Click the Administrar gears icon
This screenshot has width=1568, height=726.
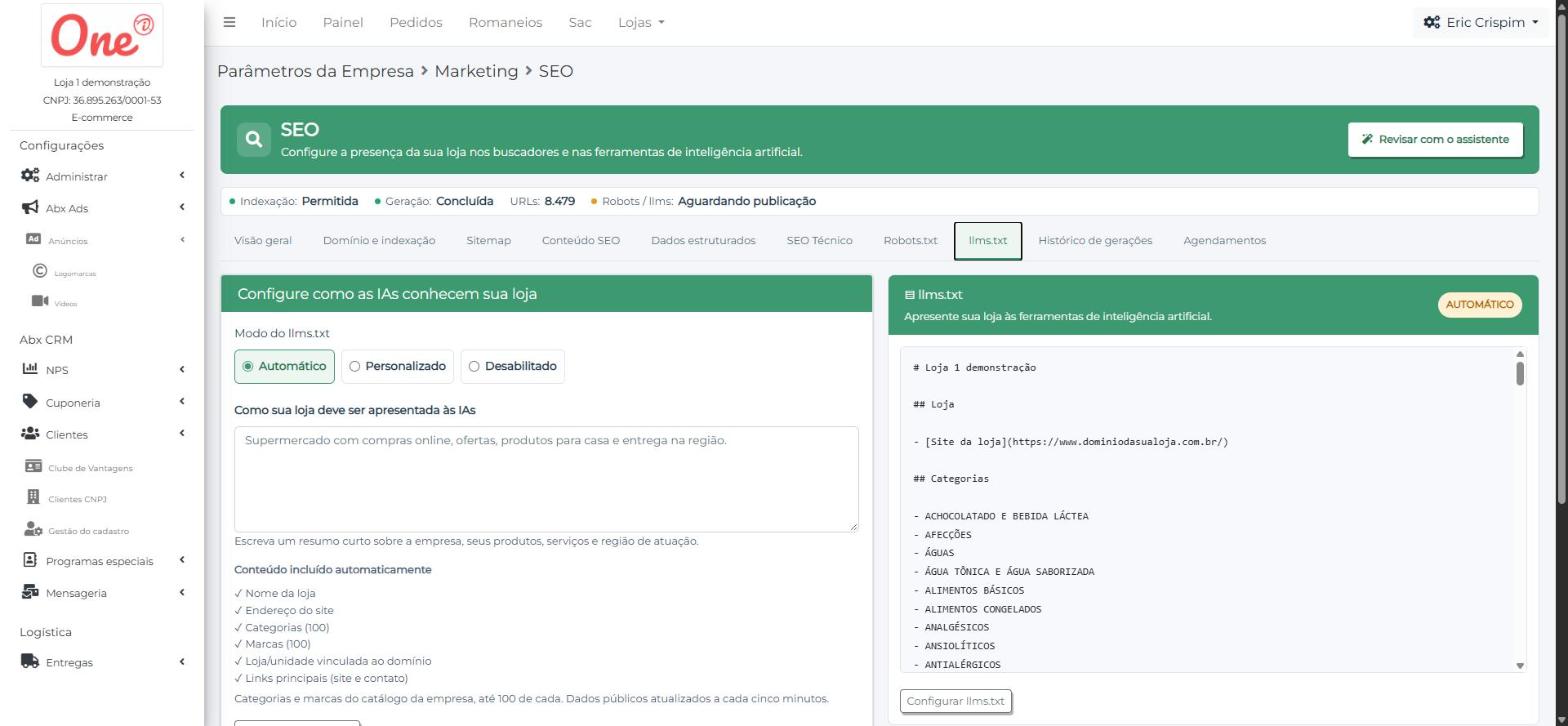tap(31, 176)
